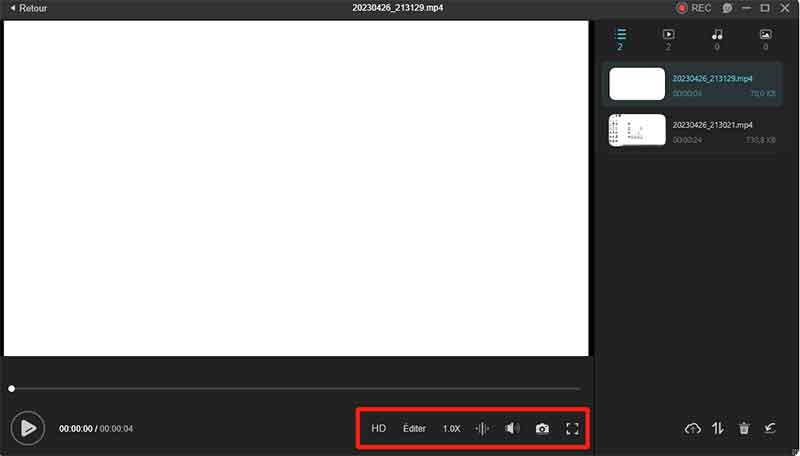Start a new recording with REC
The image size is (800, 456).
[x=693, y=8]
